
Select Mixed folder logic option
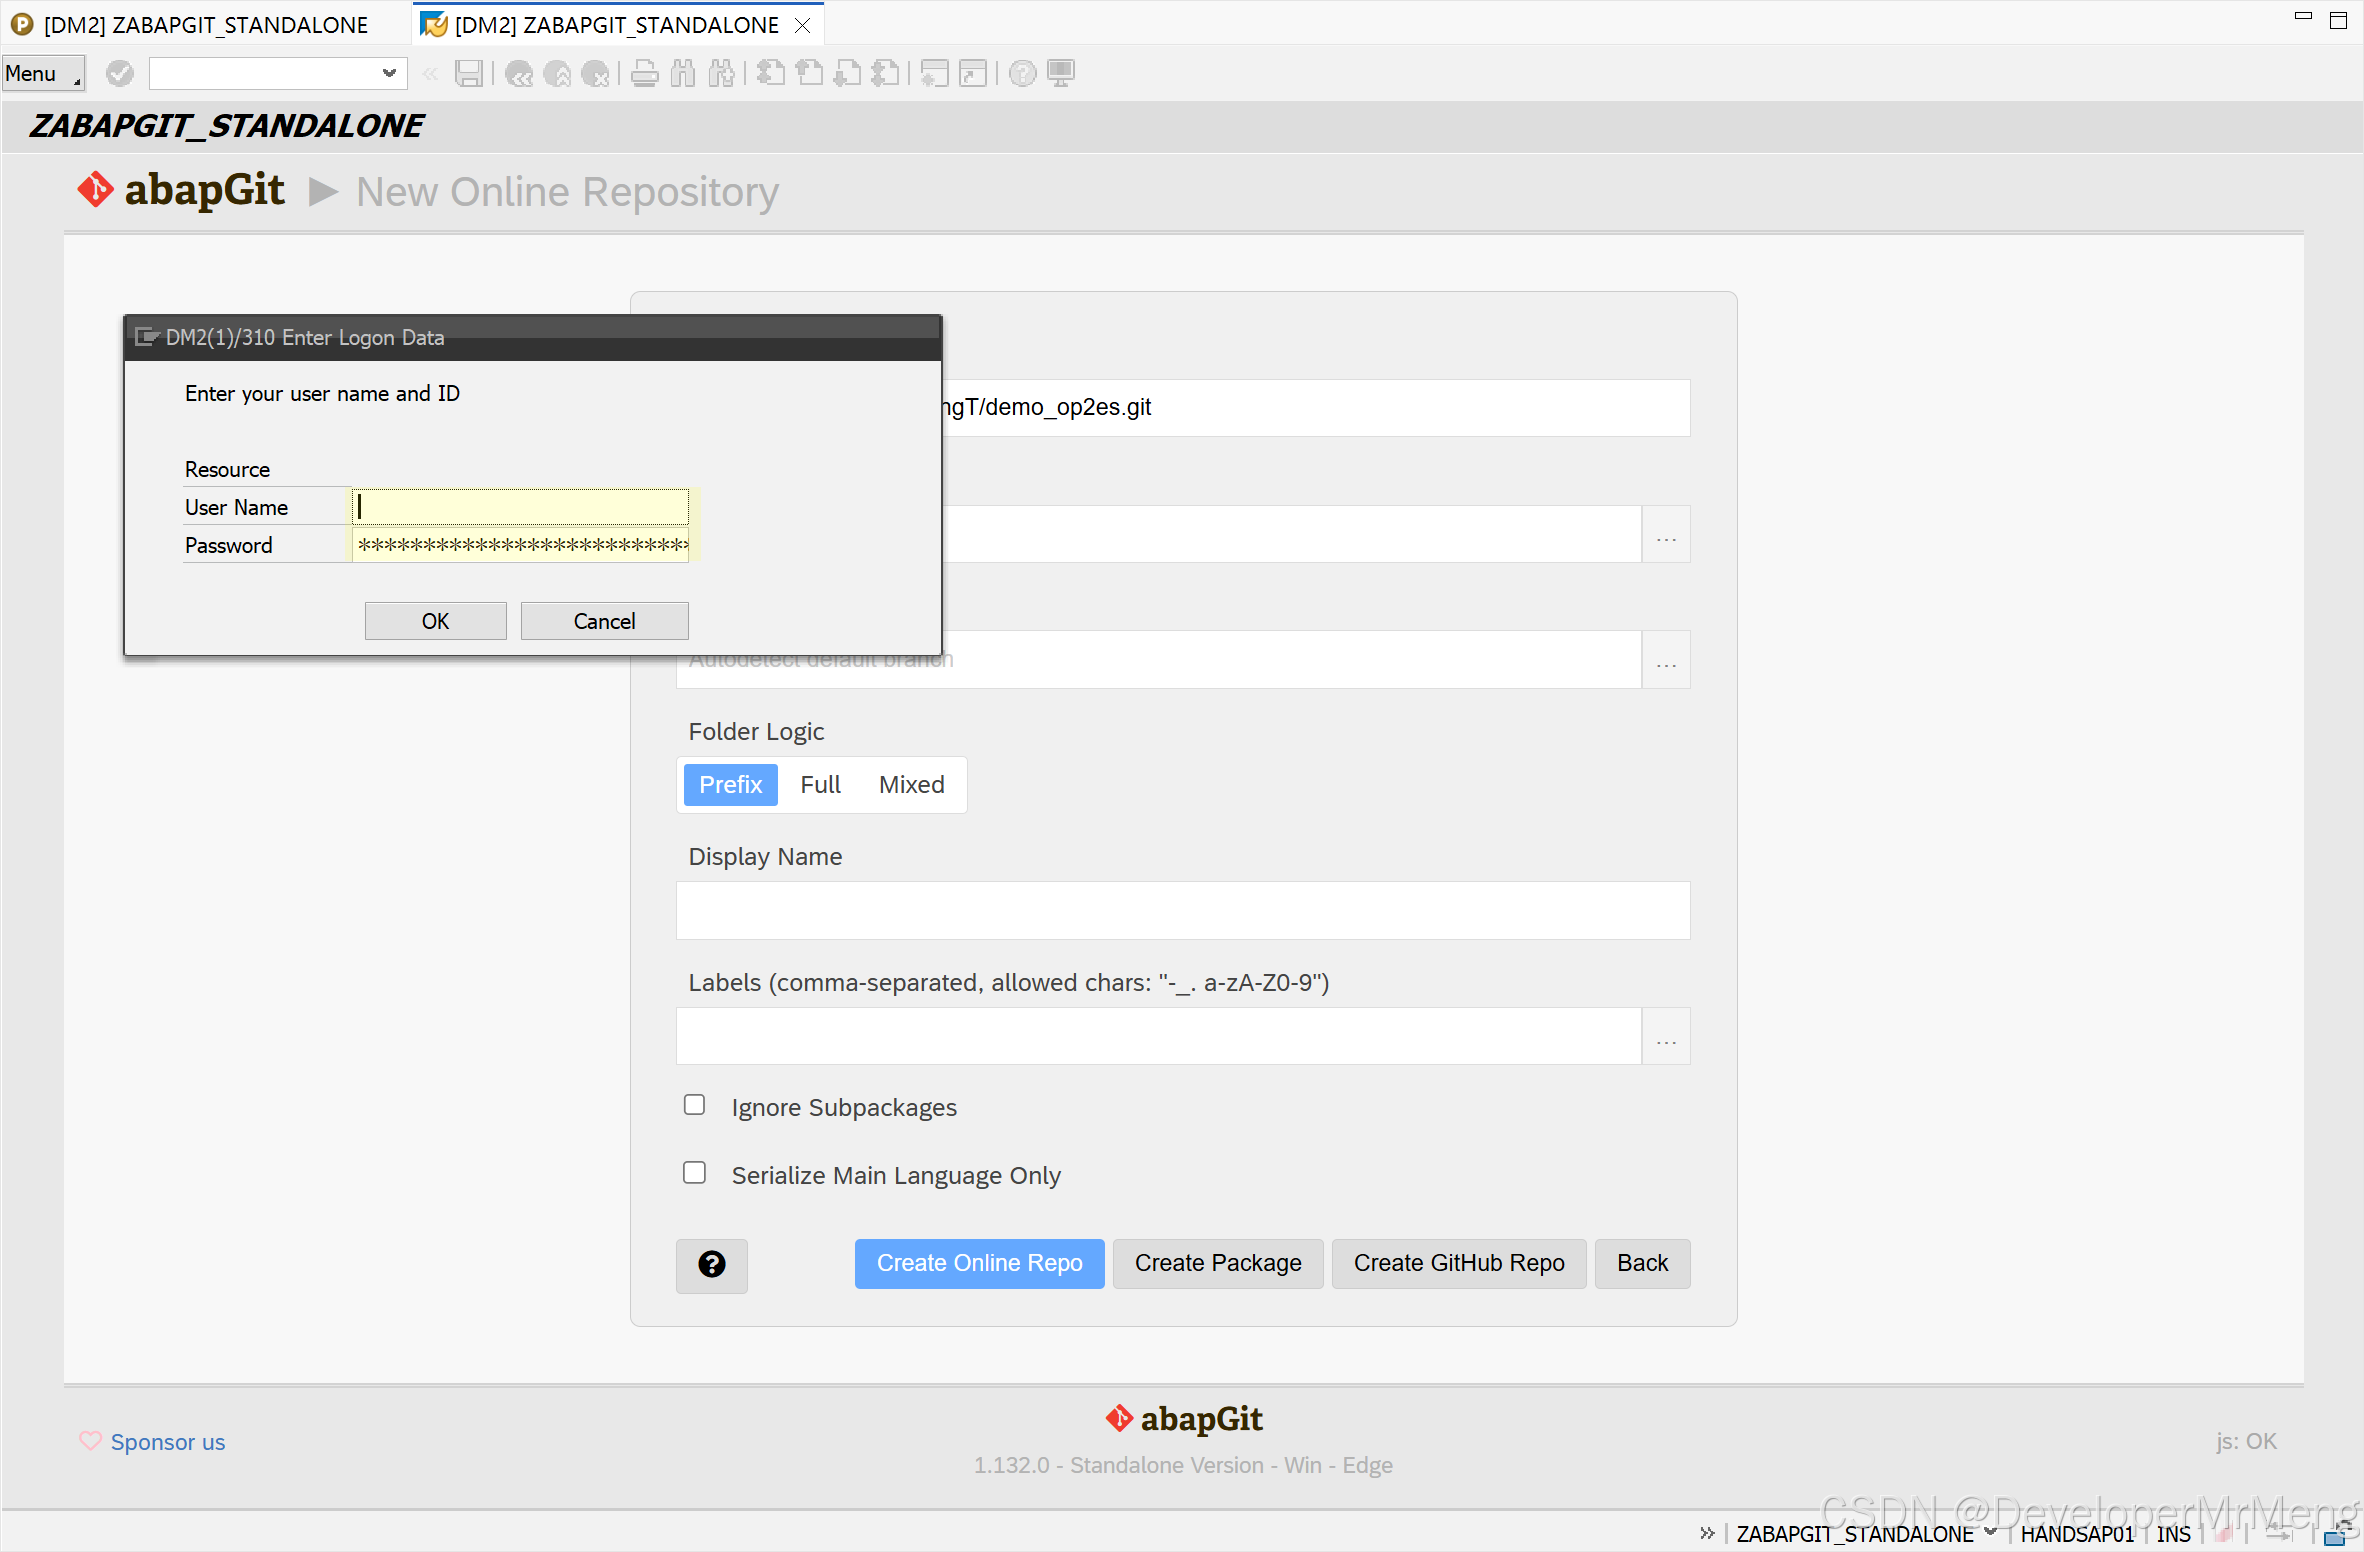pos(911,785)
